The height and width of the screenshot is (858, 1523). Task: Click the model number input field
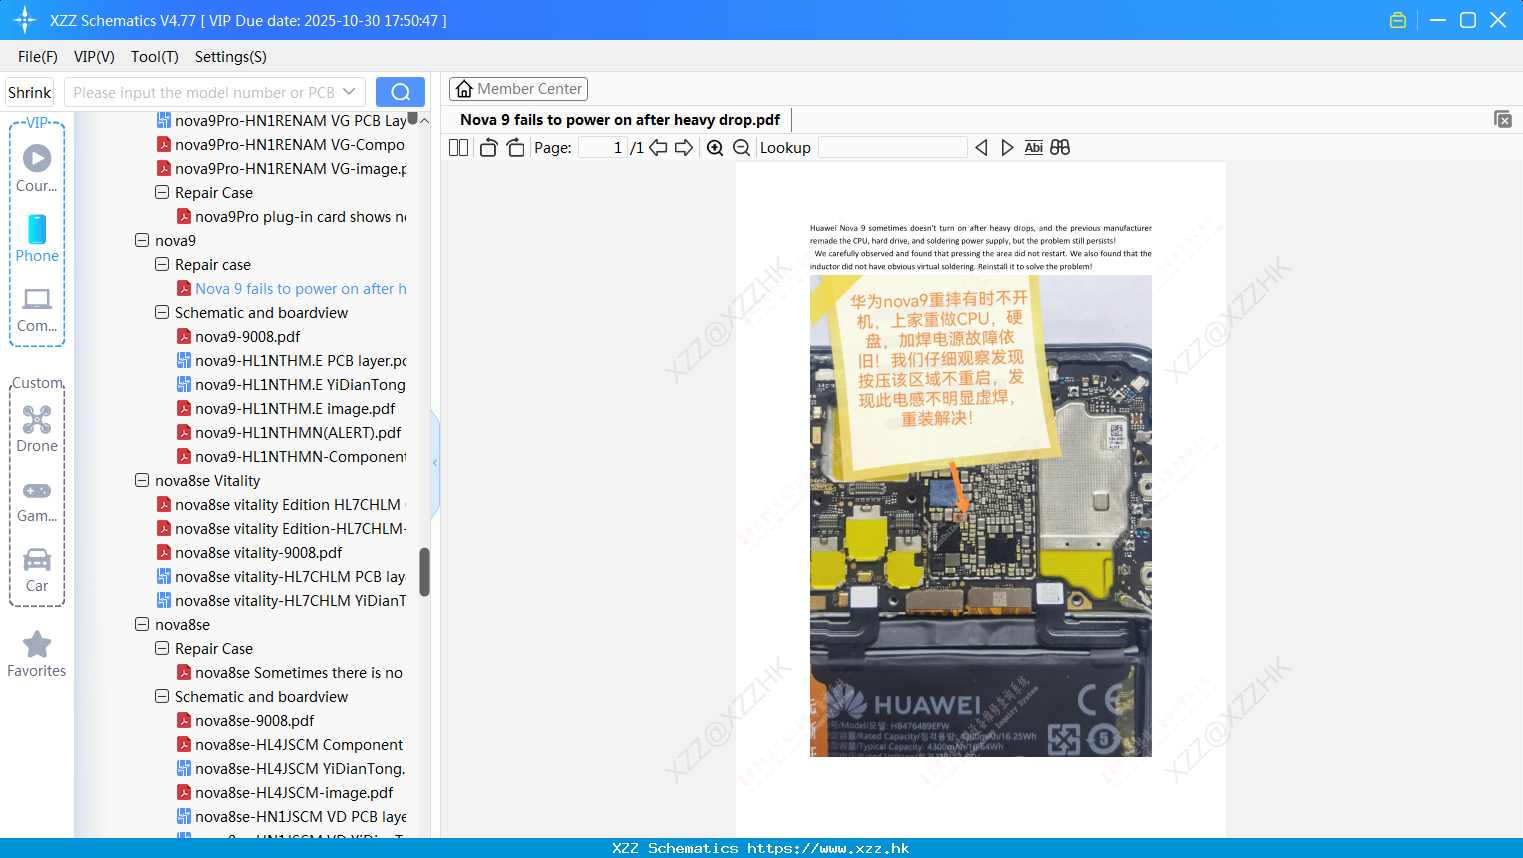[x=203, y=92]
